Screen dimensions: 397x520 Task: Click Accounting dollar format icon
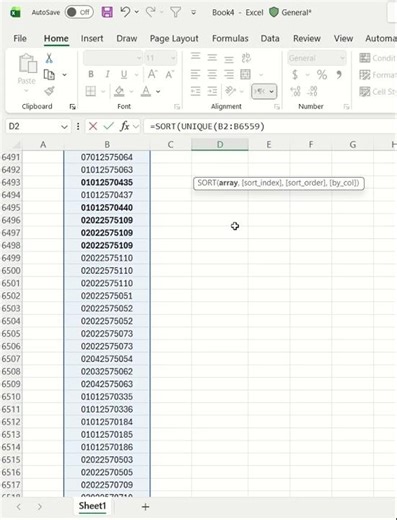[295, 75]
